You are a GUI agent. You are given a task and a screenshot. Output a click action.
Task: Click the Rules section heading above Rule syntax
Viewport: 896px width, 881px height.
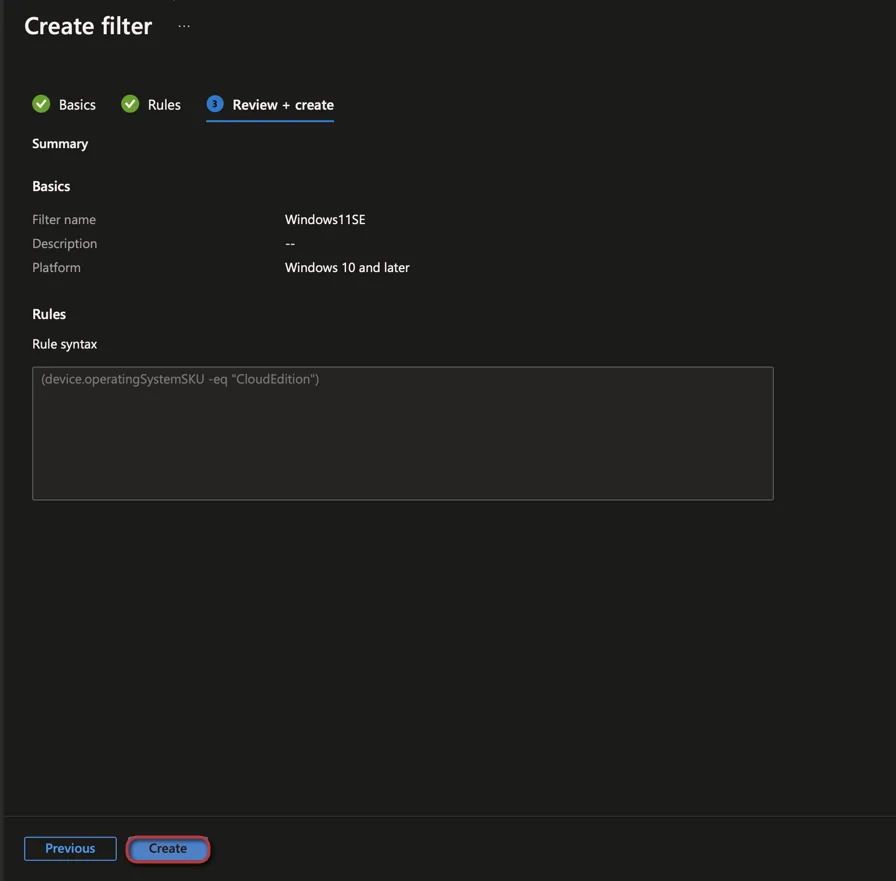(x=49, y=314)
